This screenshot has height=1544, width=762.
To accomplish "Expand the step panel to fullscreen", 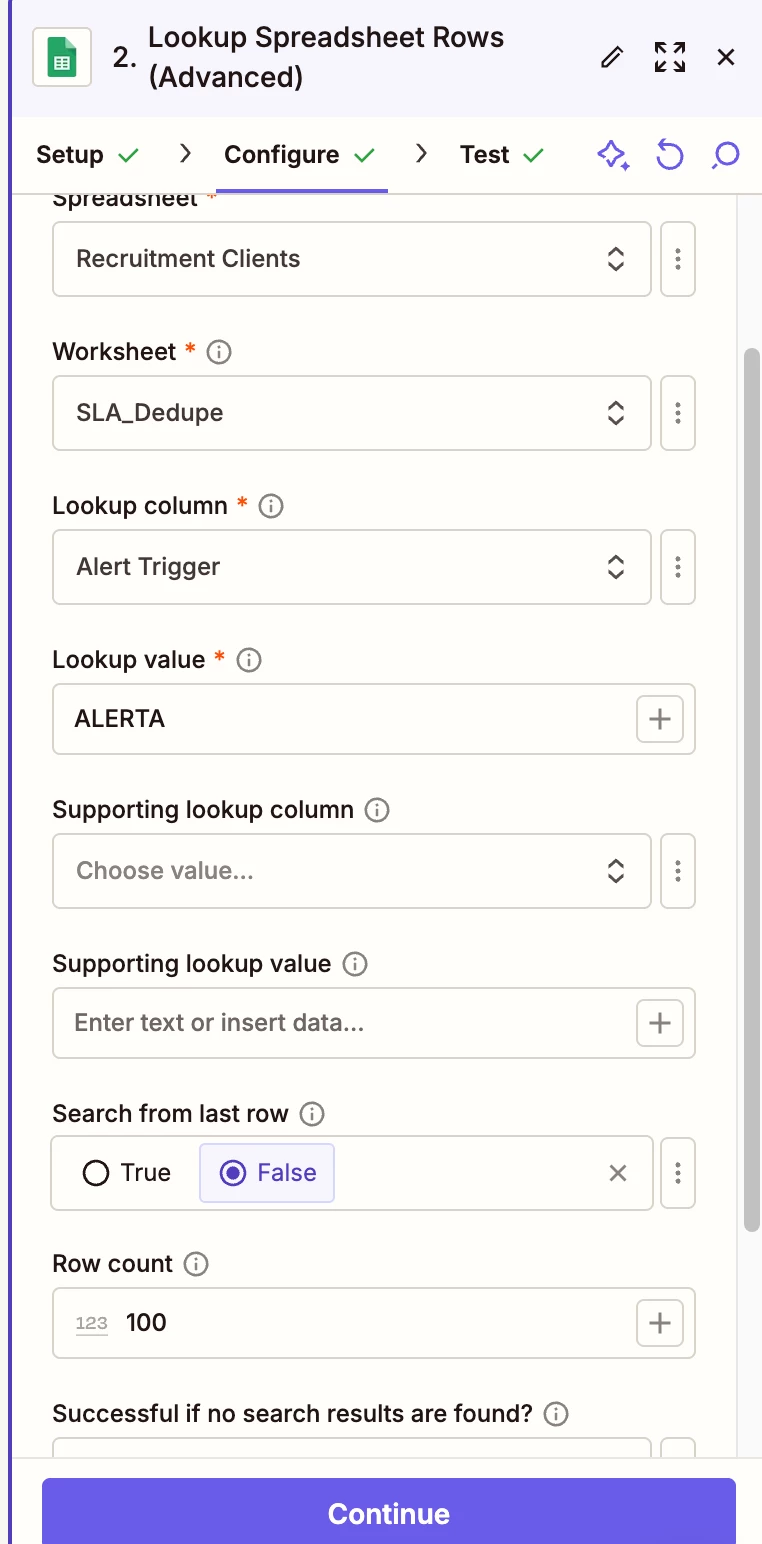I will pyautogui.click(x=670, y=57).
